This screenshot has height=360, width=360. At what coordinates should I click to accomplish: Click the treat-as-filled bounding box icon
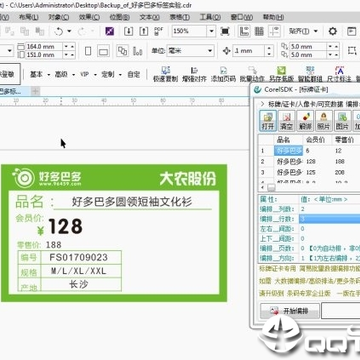(x=352, y=51)
